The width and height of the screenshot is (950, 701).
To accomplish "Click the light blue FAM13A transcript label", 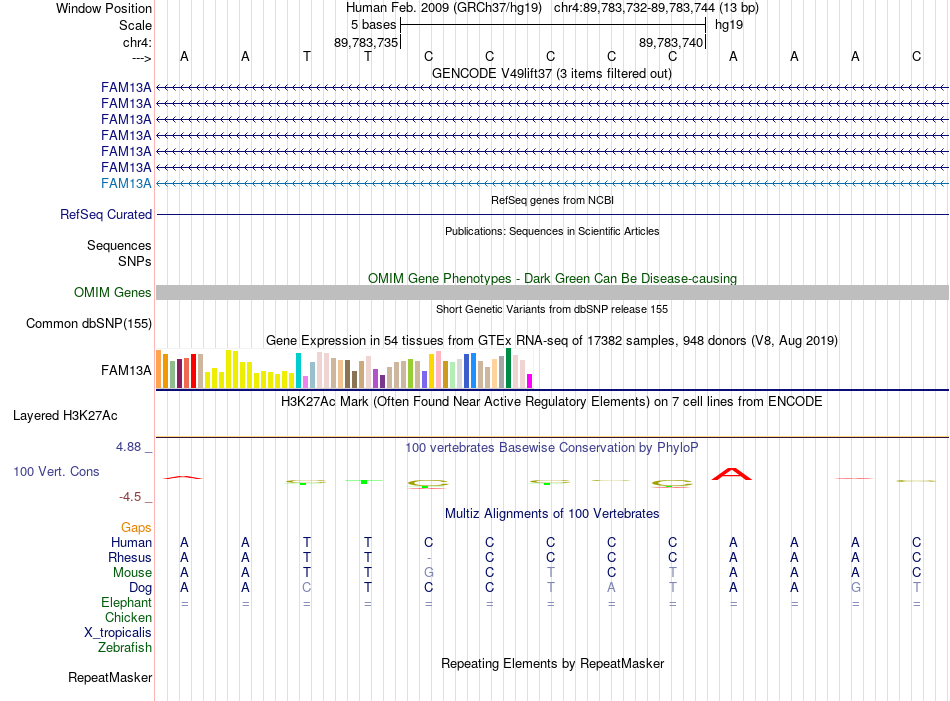I will tap(126, 184).
